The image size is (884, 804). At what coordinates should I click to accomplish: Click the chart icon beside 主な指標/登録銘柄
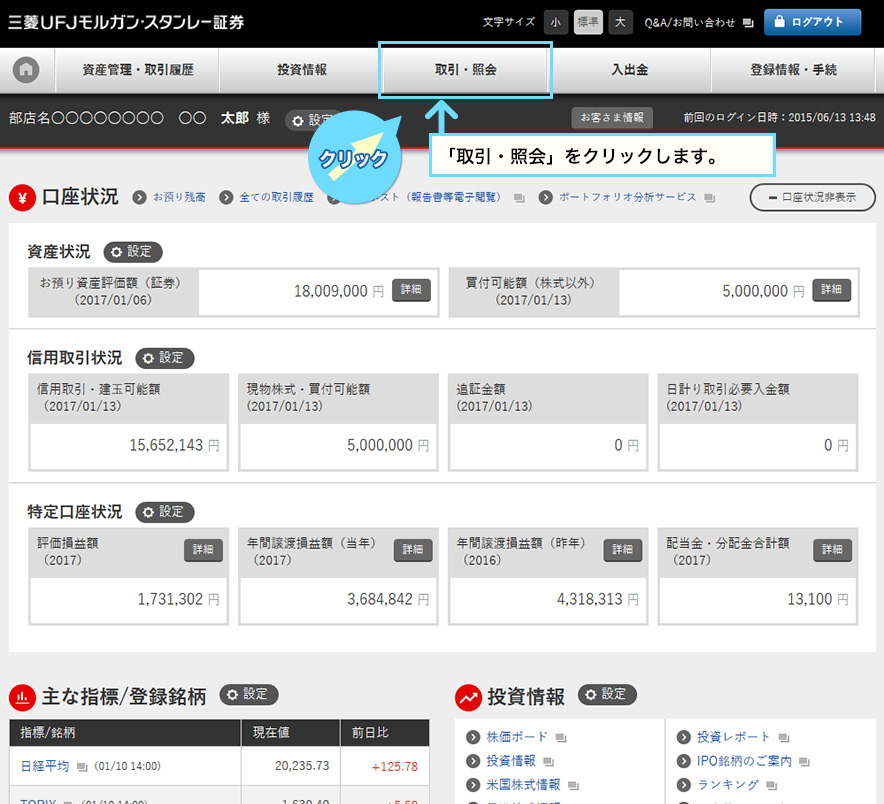22,696
